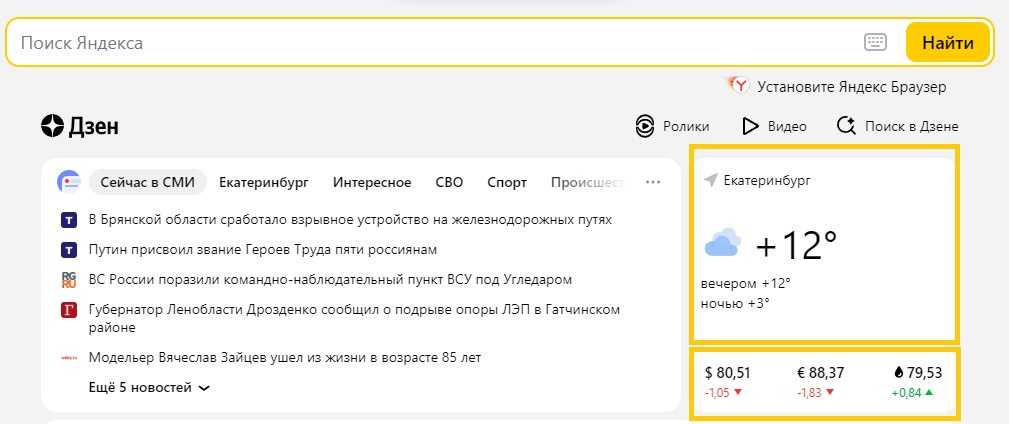Click the Дзен logo icon
Viewport: 1009px width, 424px height.
tap(52, 126)
